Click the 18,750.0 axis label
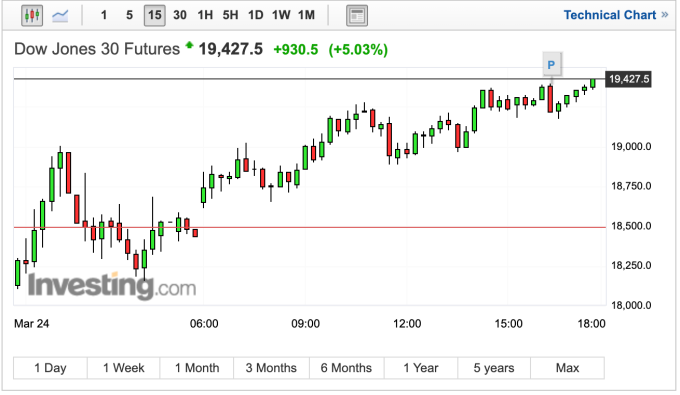Image resolution: width=680 pixels, height=395 pixels. 631,186
